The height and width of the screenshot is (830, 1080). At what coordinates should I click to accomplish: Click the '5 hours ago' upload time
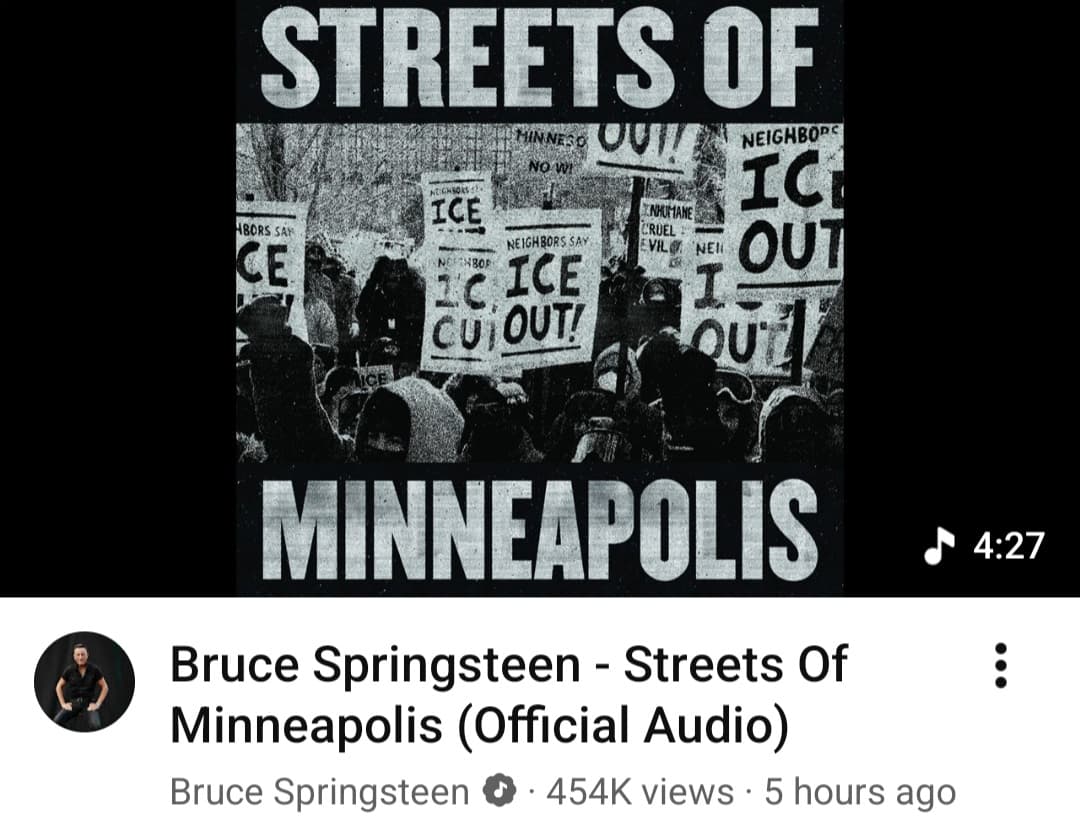(860, 791)
